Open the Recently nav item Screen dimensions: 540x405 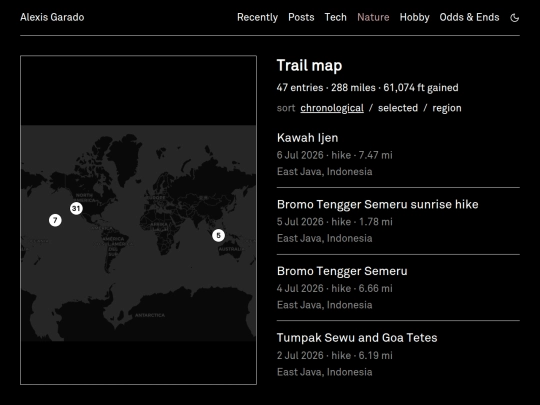coord(257,17)
